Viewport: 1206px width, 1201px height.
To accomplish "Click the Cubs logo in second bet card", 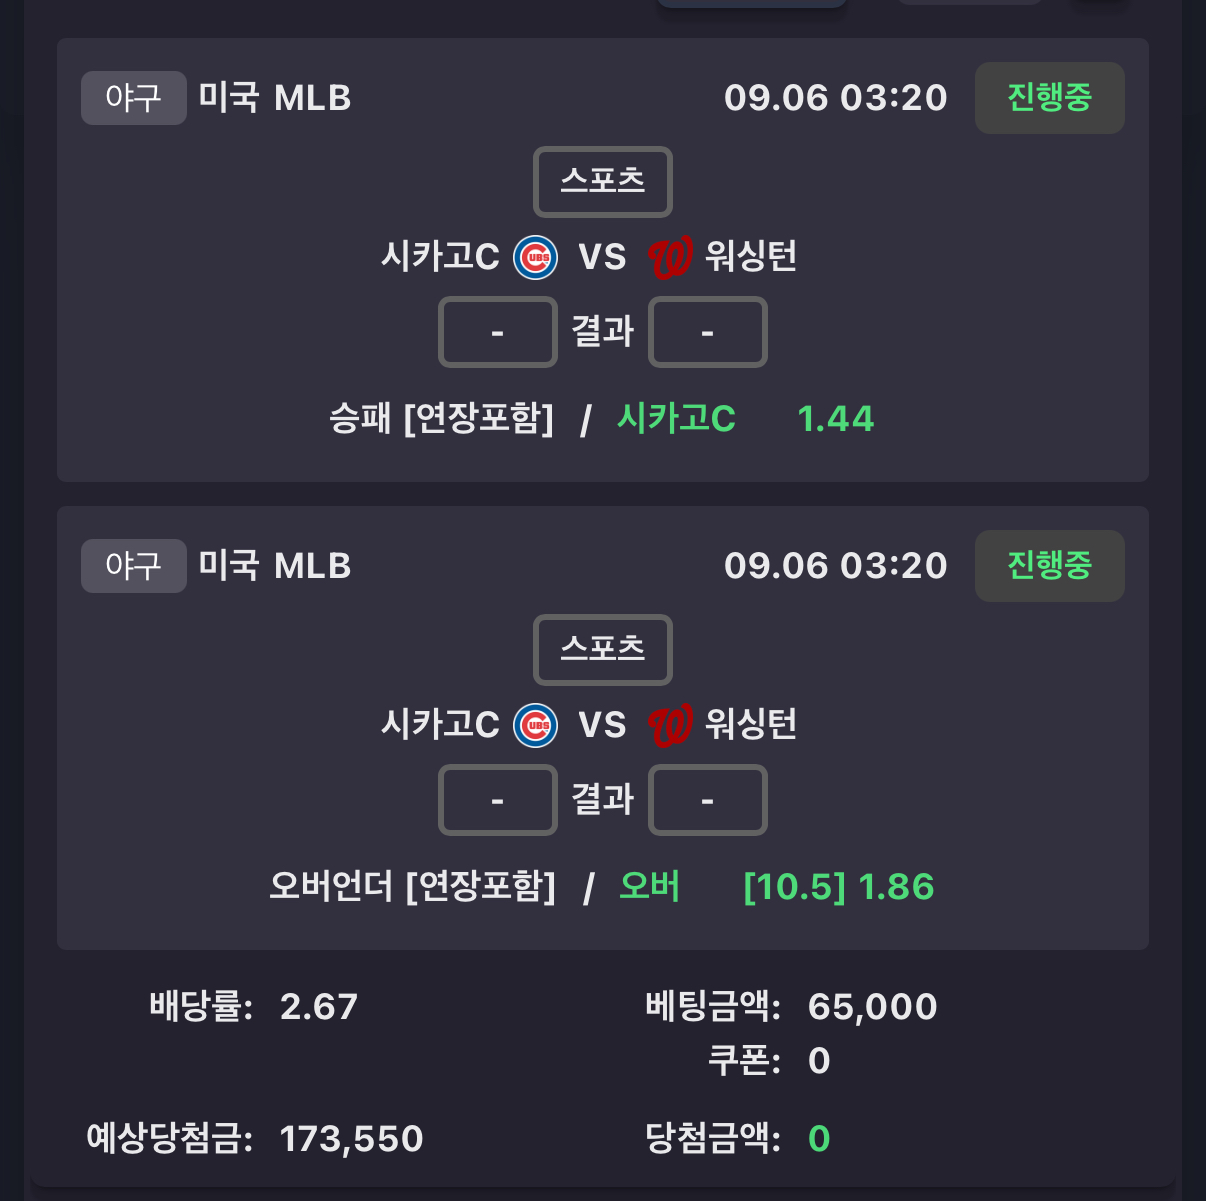I will tap(536, 725).
